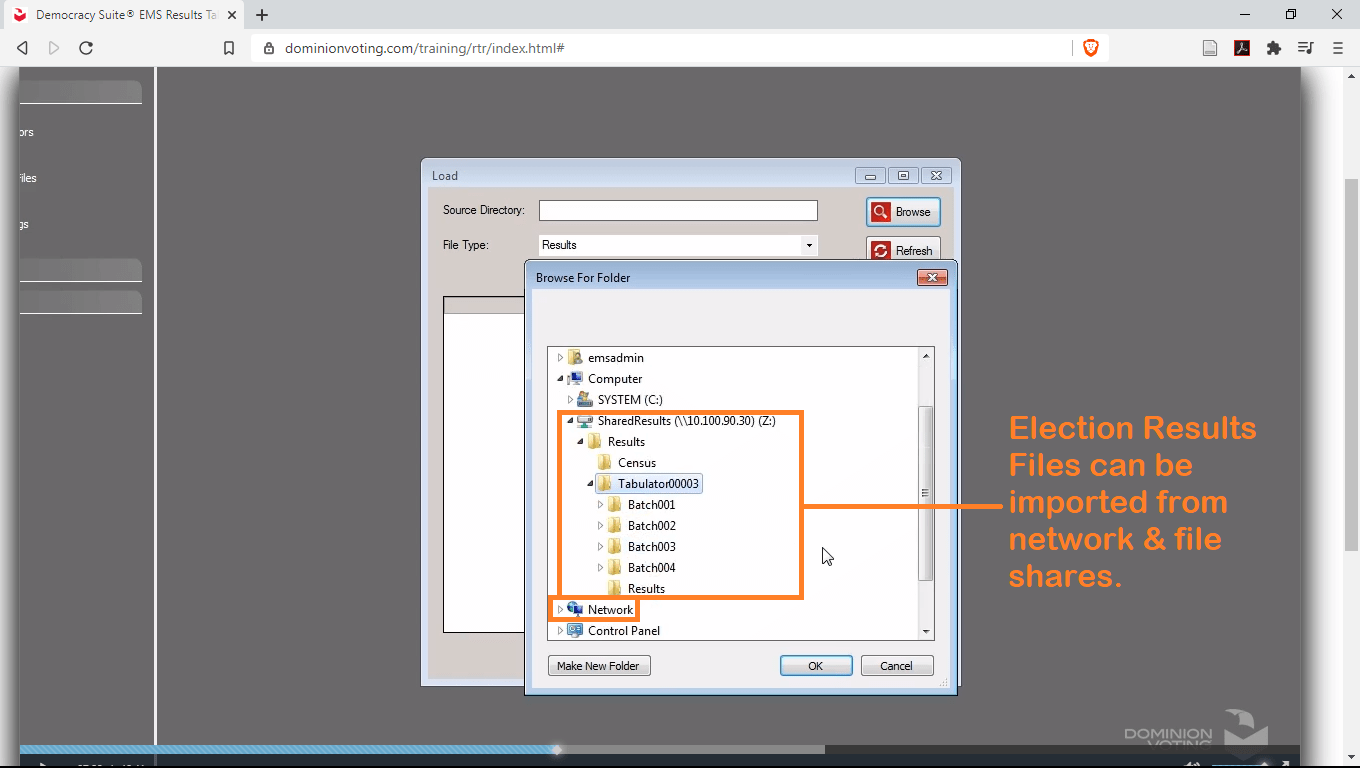Click folder tree scrollbar up arrow
Screen dimensions: 1360x768
(x=926, y=356)
